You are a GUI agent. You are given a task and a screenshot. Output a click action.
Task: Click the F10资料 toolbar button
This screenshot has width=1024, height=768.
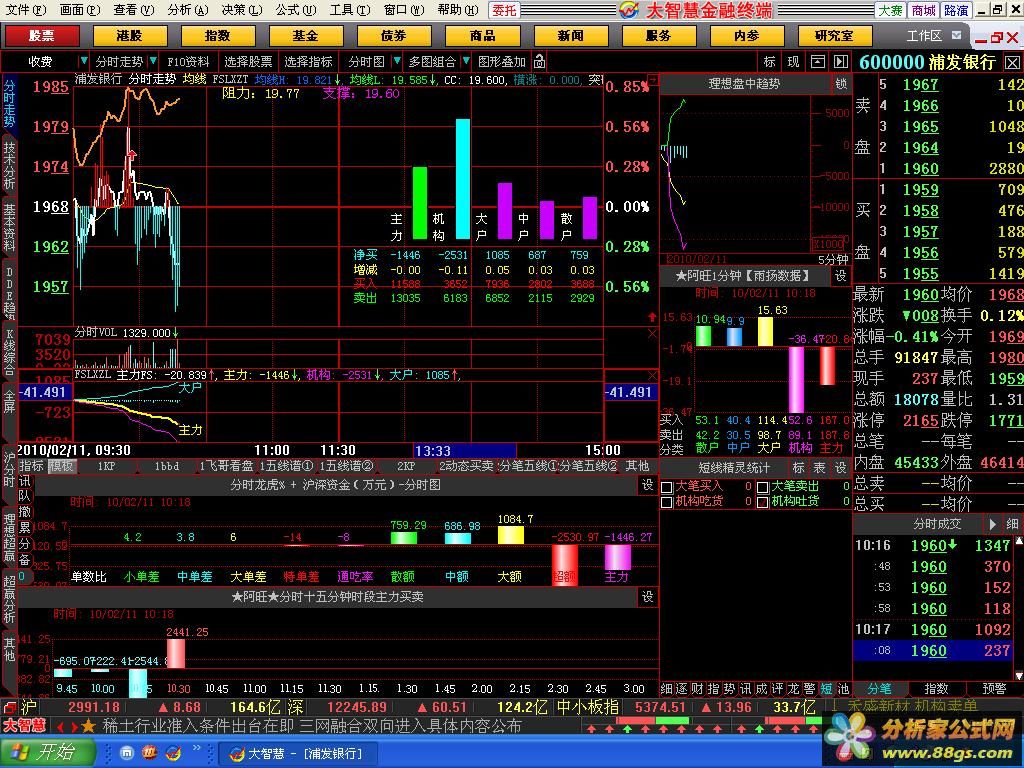coord(188,61)
